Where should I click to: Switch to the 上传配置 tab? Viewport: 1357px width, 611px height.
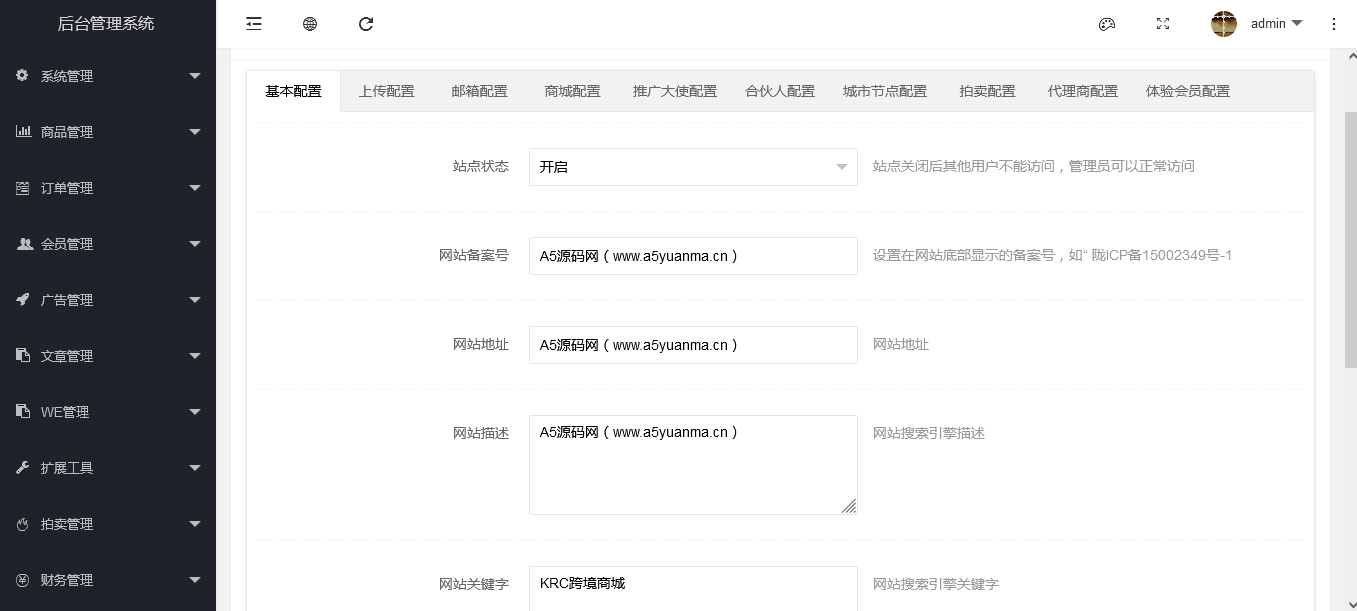coord(386,91)
